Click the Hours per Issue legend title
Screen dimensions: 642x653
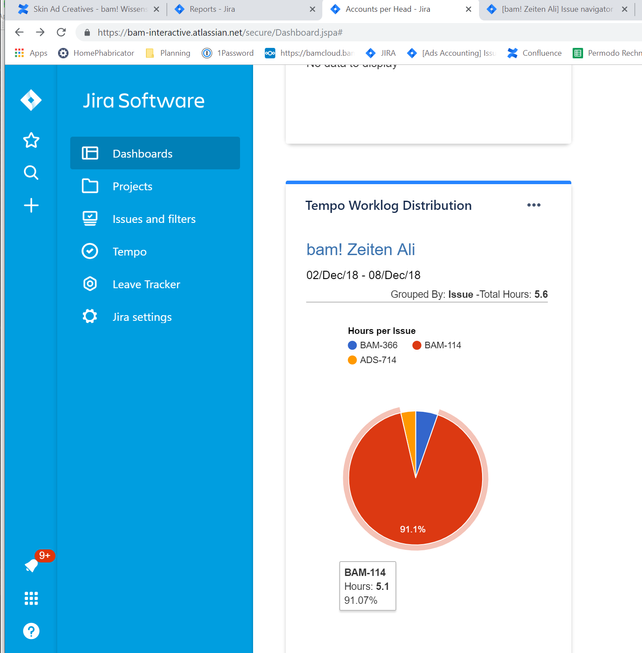tap(382, 331)
